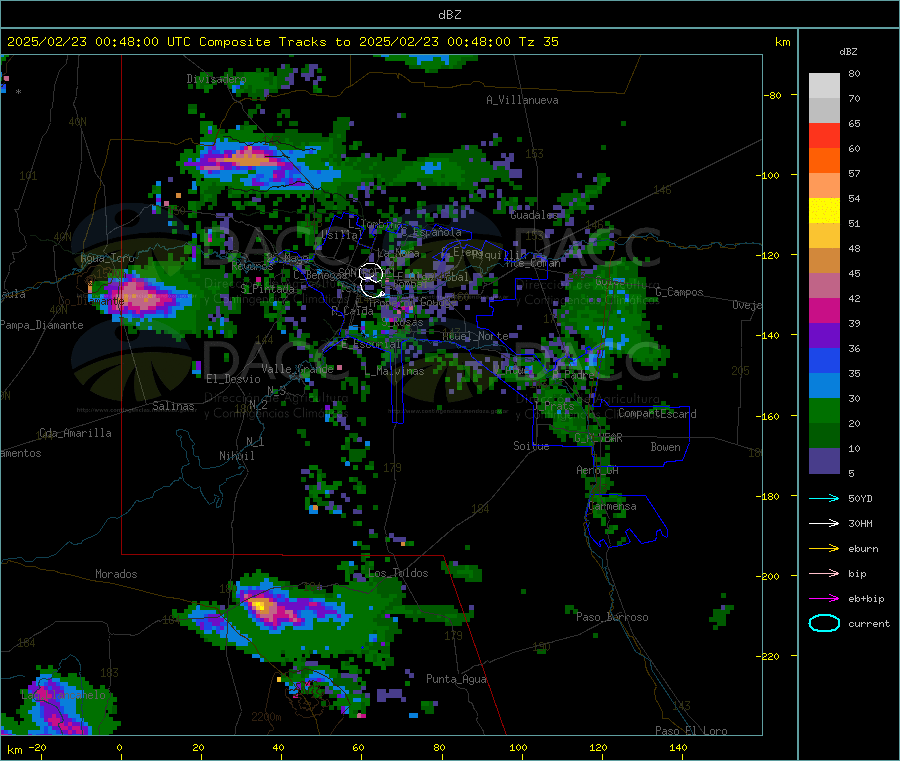The height and width of the screenshot is (761, 900).
Task: Click the La_Nora map label
Action: [398, 253]
